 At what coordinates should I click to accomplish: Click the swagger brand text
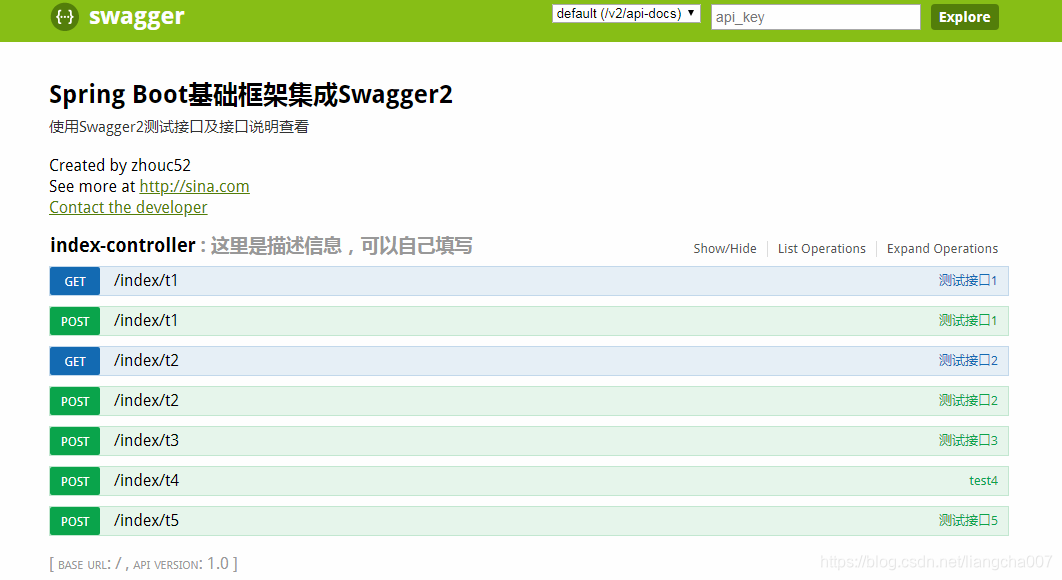(x=136, y=16)
